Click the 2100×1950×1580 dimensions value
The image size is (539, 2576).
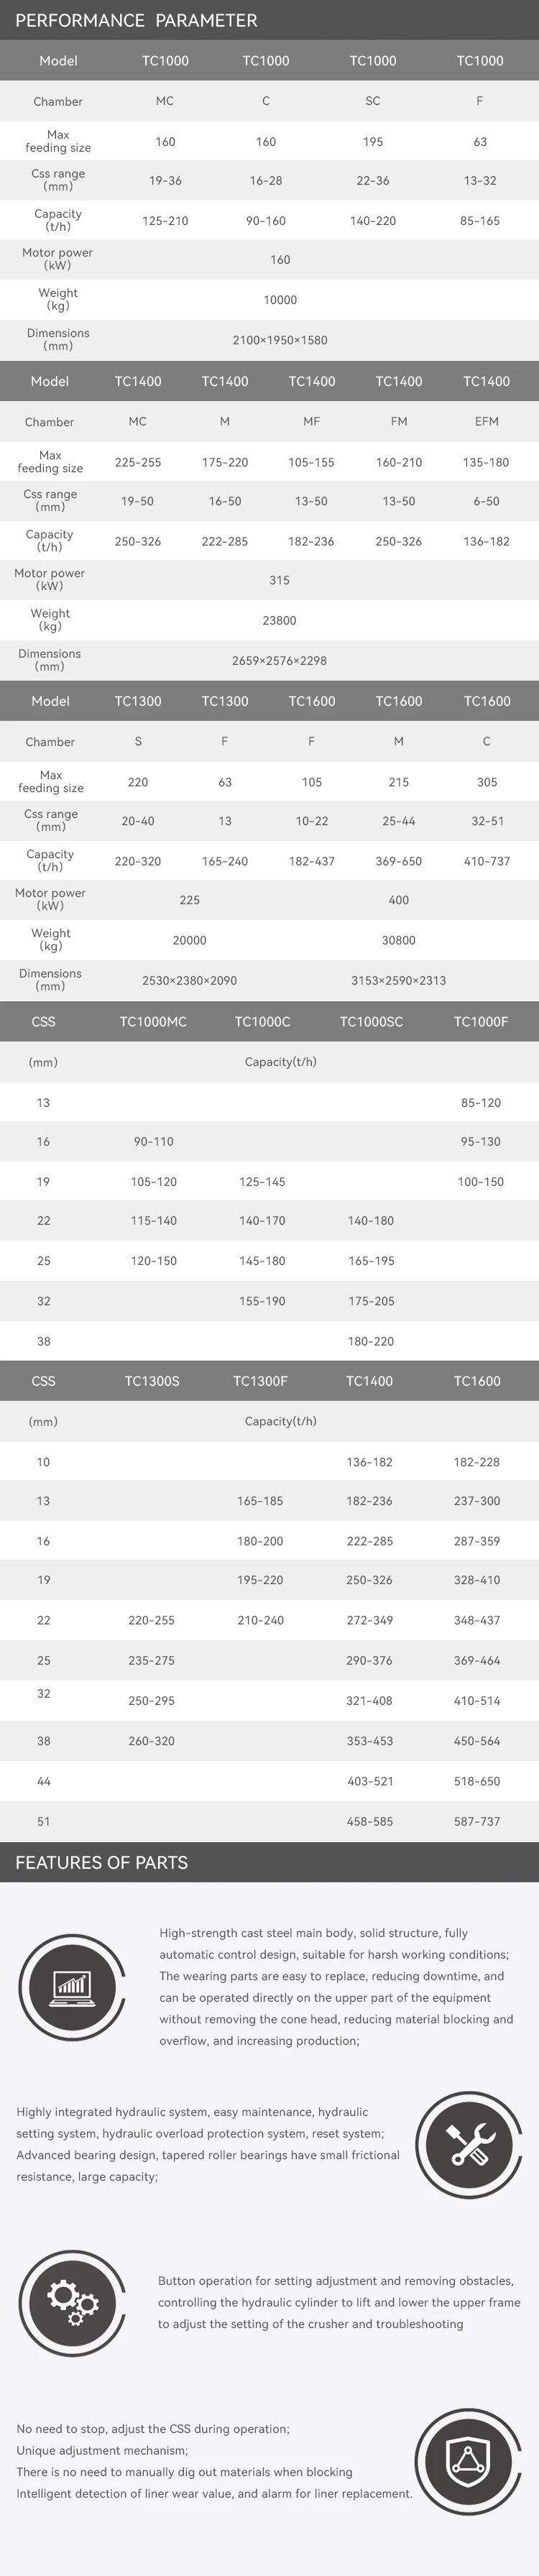click(x=280, y=340)
